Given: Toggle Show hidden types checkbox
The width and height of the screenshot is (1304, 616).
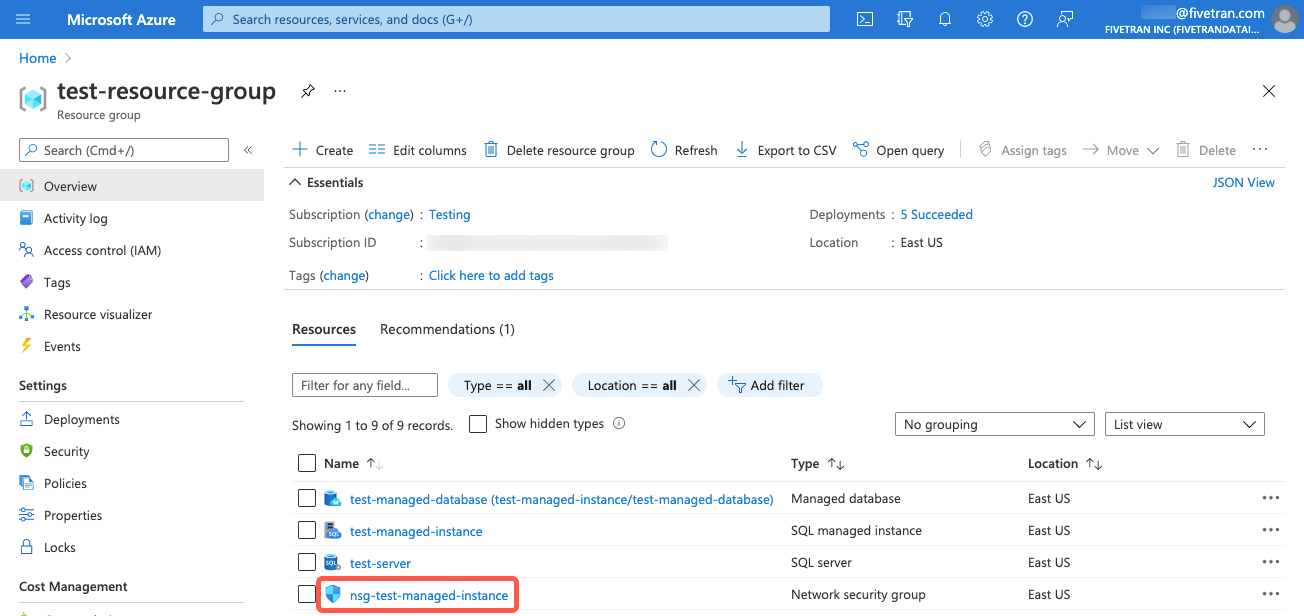Looking at the screenshot, I should coord(478,424).
